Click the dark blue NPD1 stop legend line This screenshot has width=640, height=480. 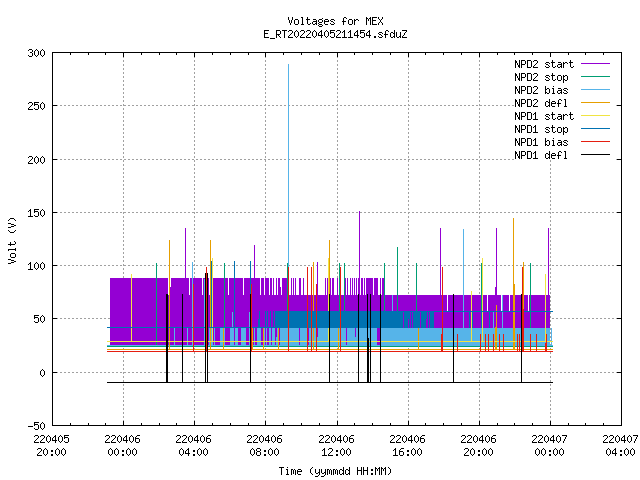[x=596, y=129]
